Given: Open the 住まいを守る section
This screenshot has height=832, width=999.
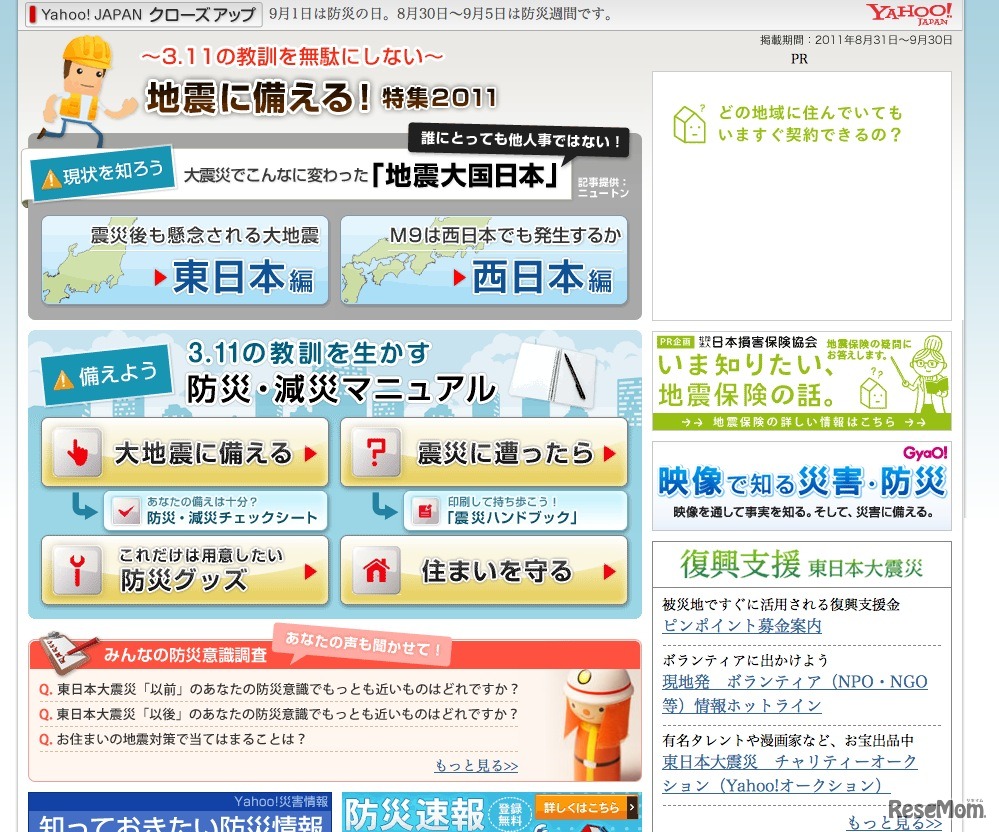Looking at the screenshot, I should [484, 570].
